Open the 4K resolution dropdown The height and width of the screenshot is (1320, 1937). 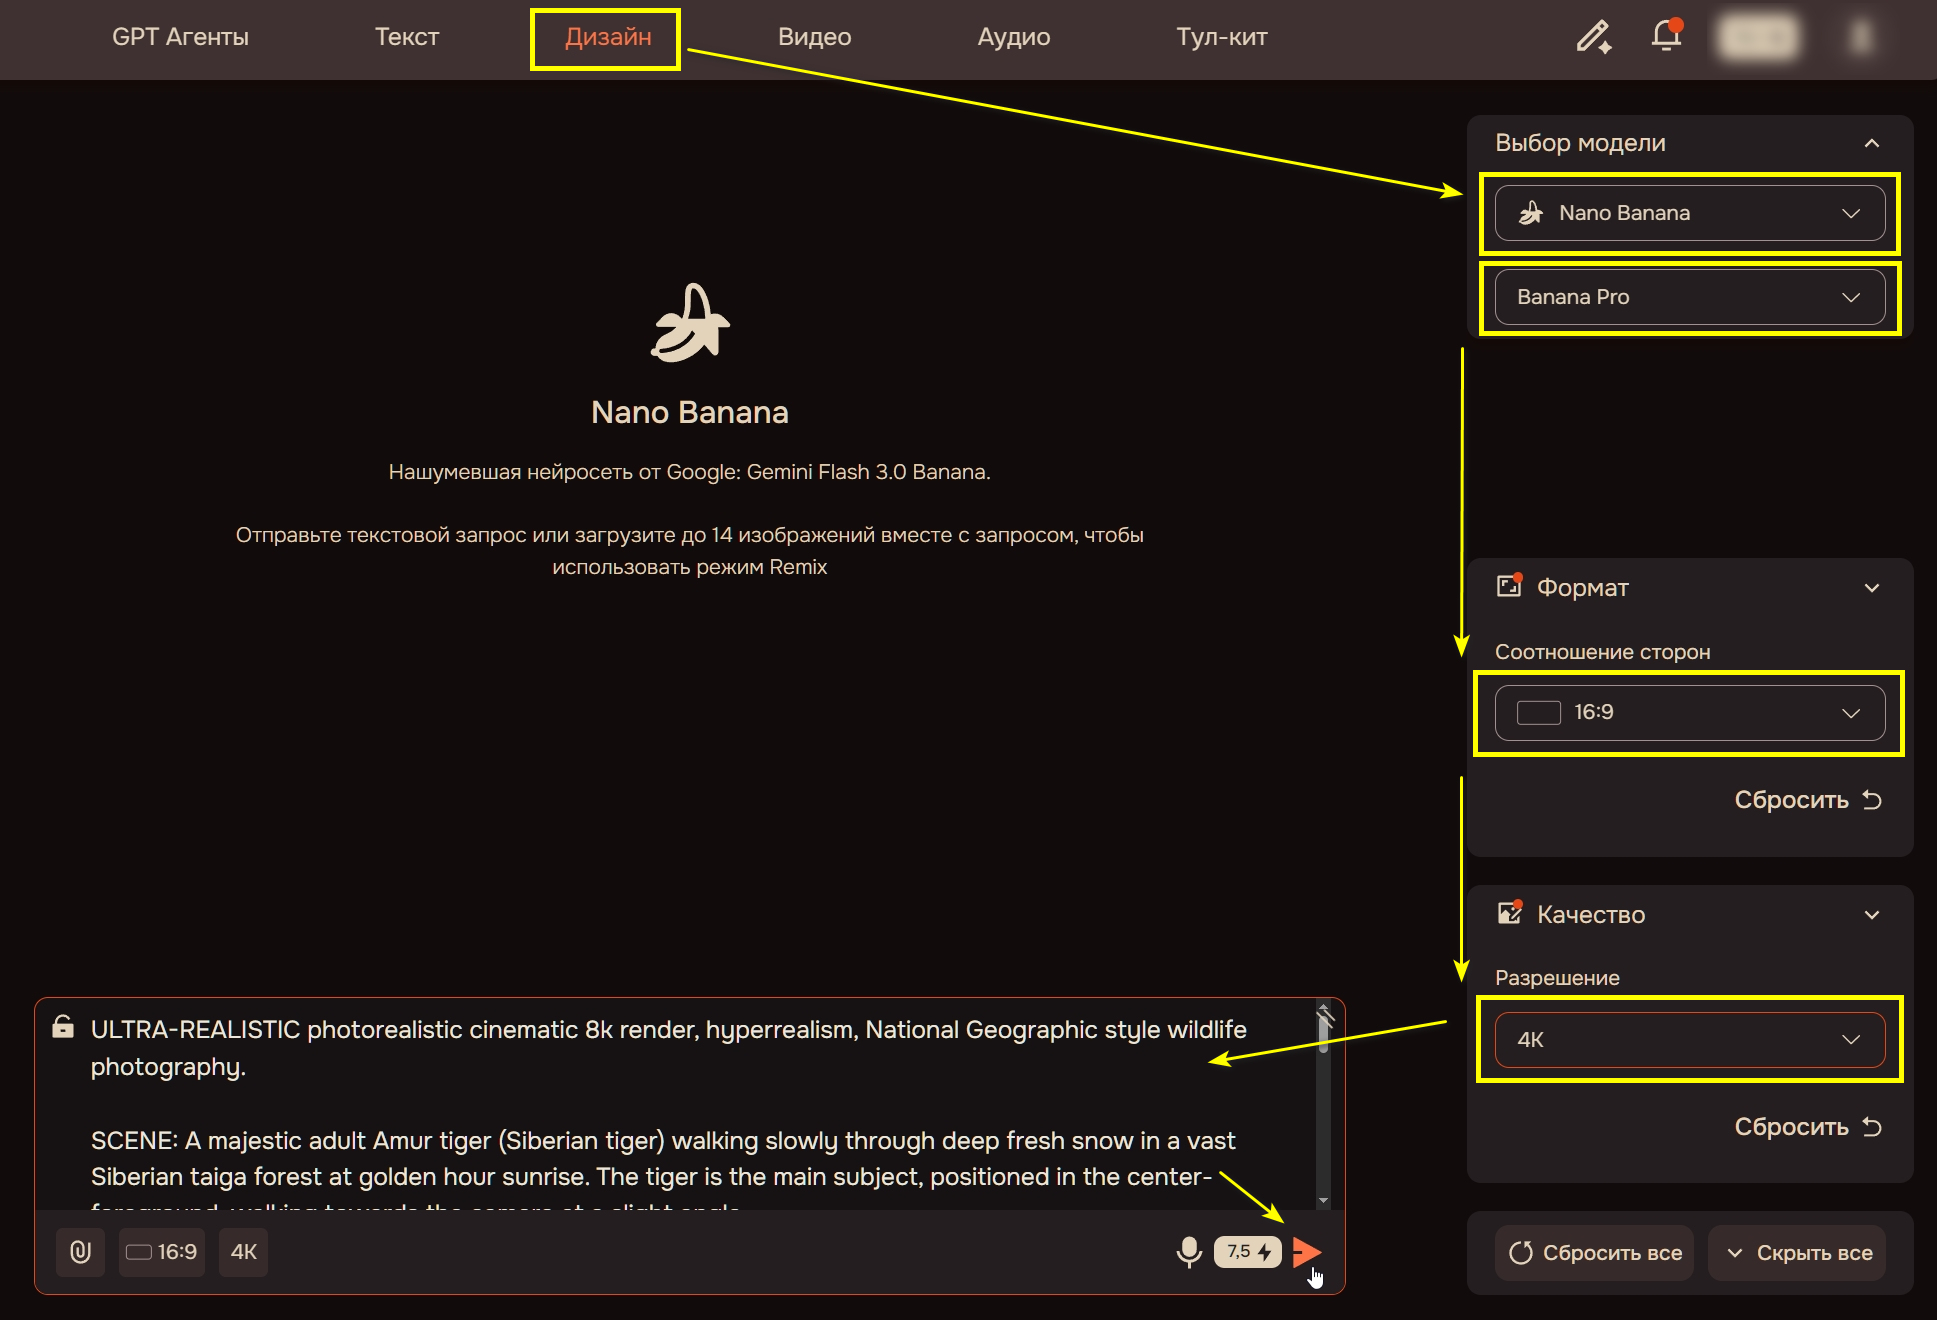(1690, 1040)
